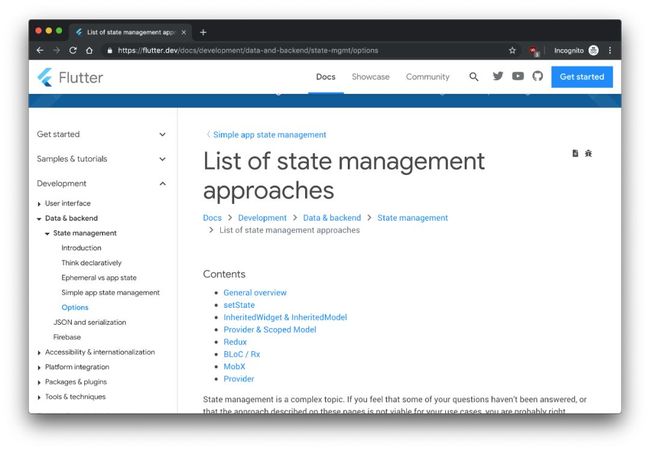Viewport: 650px width, 451px height.
Task: Expand Samples & tutorials sidebar section
Action: 101,159
